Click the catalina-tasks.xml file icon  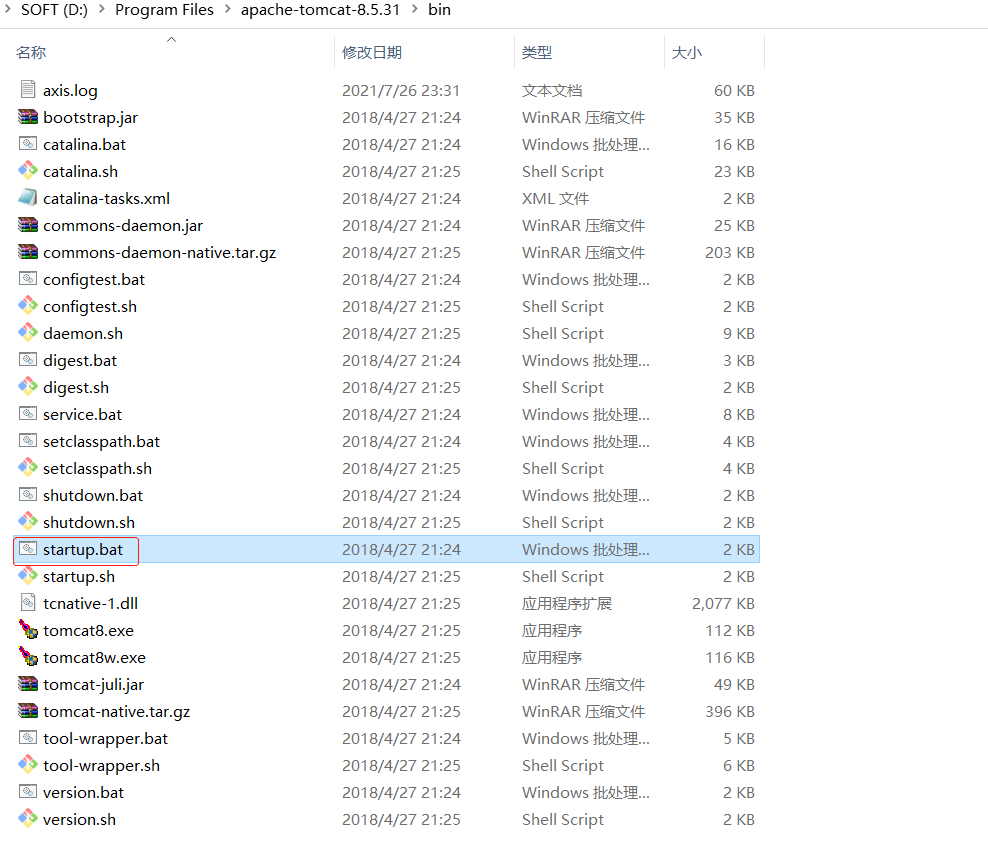[28, 197]
